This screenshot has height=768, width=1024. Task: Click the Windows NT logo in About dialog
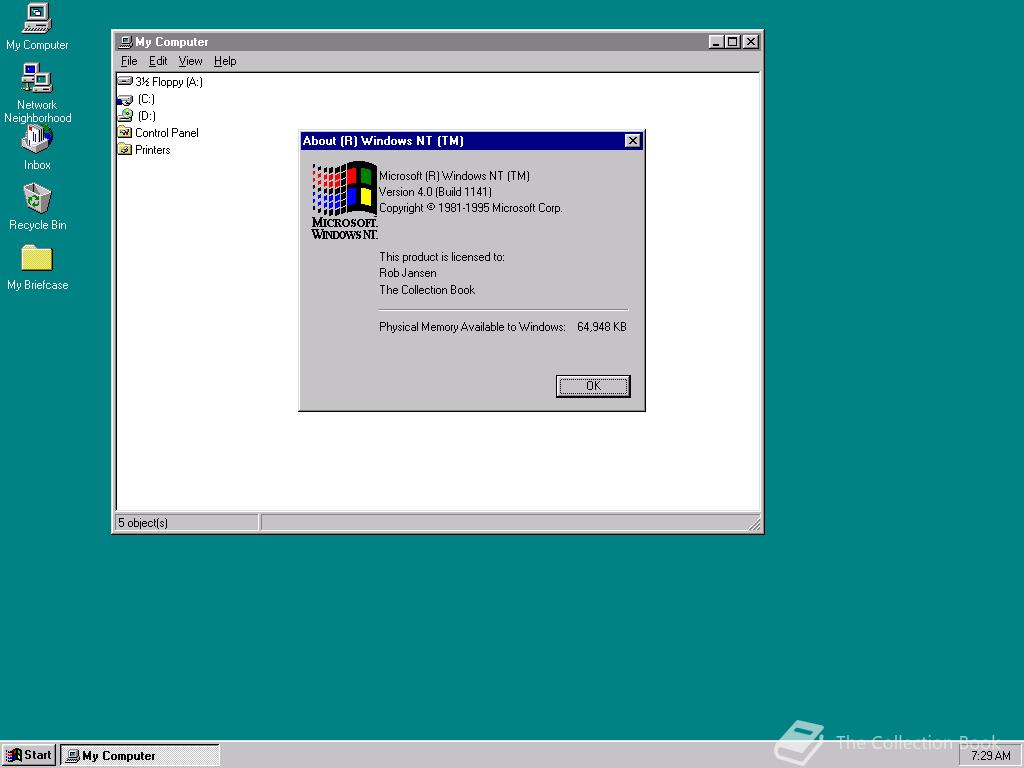[344, 200]
